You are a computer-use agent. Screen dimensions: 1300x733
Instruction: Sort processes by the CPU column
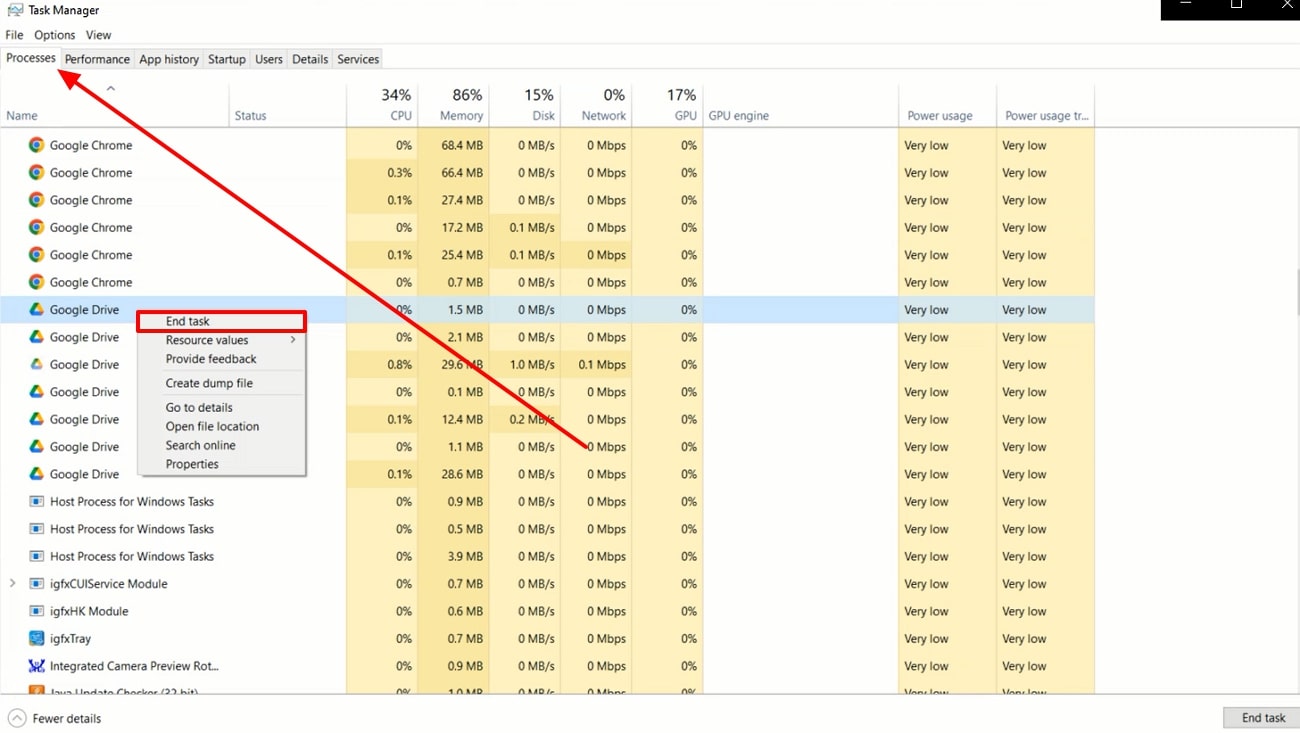[382, 105]
